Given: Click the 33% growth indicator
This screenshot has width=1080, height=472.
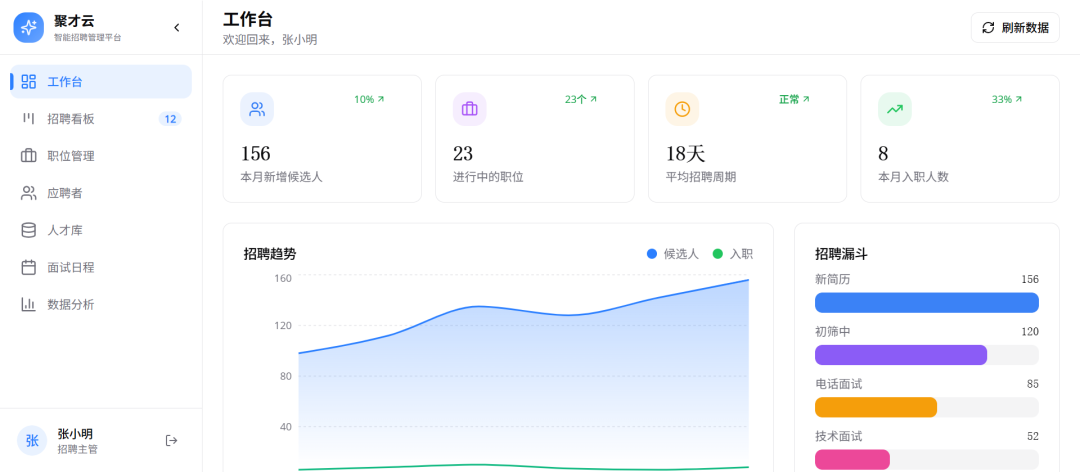Looking at the screenshot, I should 1007,99.
